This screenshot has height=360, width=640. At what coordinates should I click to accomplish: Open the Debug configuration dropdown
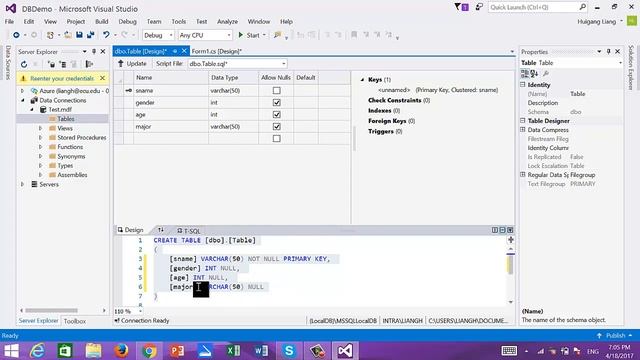tap(158, 35)
